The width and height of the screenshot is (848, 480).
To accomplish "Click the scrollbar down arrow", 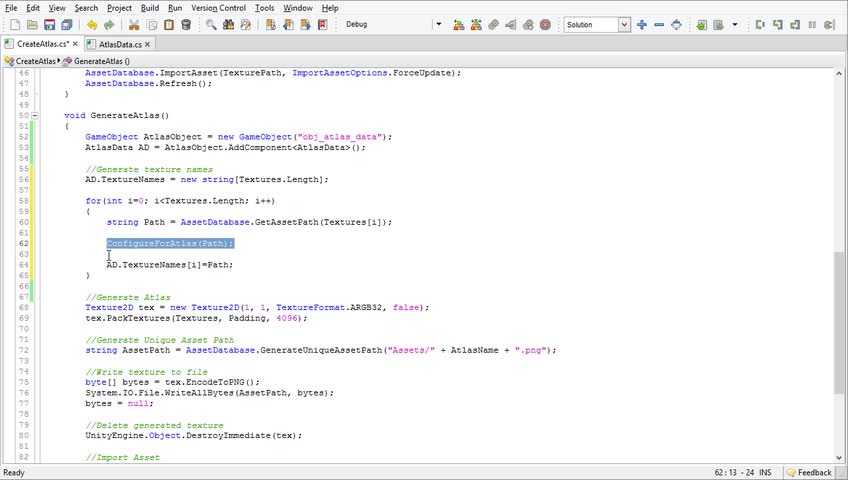I will pyautogui.click(x=839, y=457).
